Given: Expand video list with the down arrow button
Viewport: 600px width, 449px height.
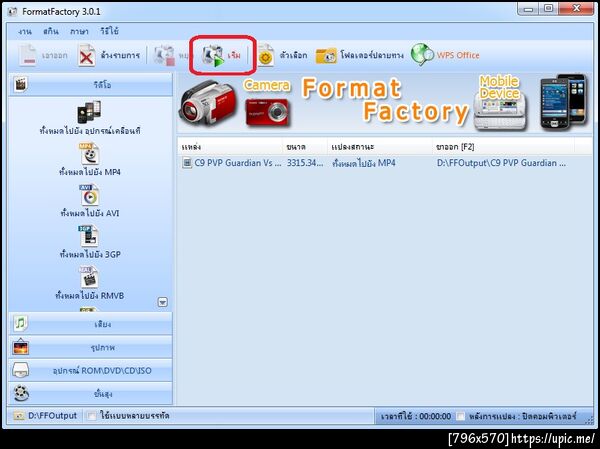Looking at the screenshot, I should click(x=163, y=302).
